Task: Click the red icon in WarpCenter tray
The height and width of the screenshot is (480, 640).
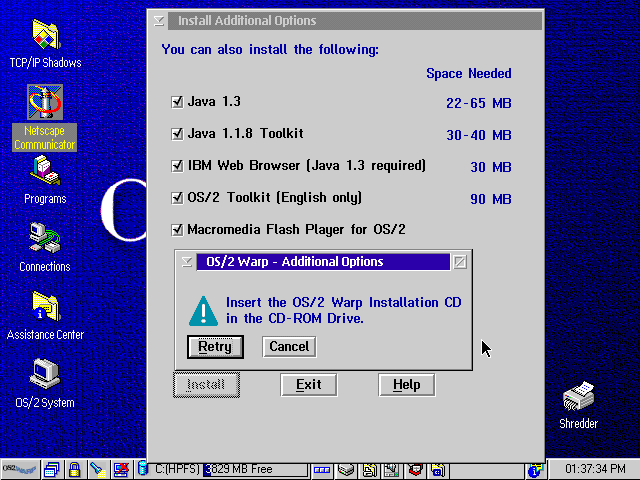Action: point(415,470)
